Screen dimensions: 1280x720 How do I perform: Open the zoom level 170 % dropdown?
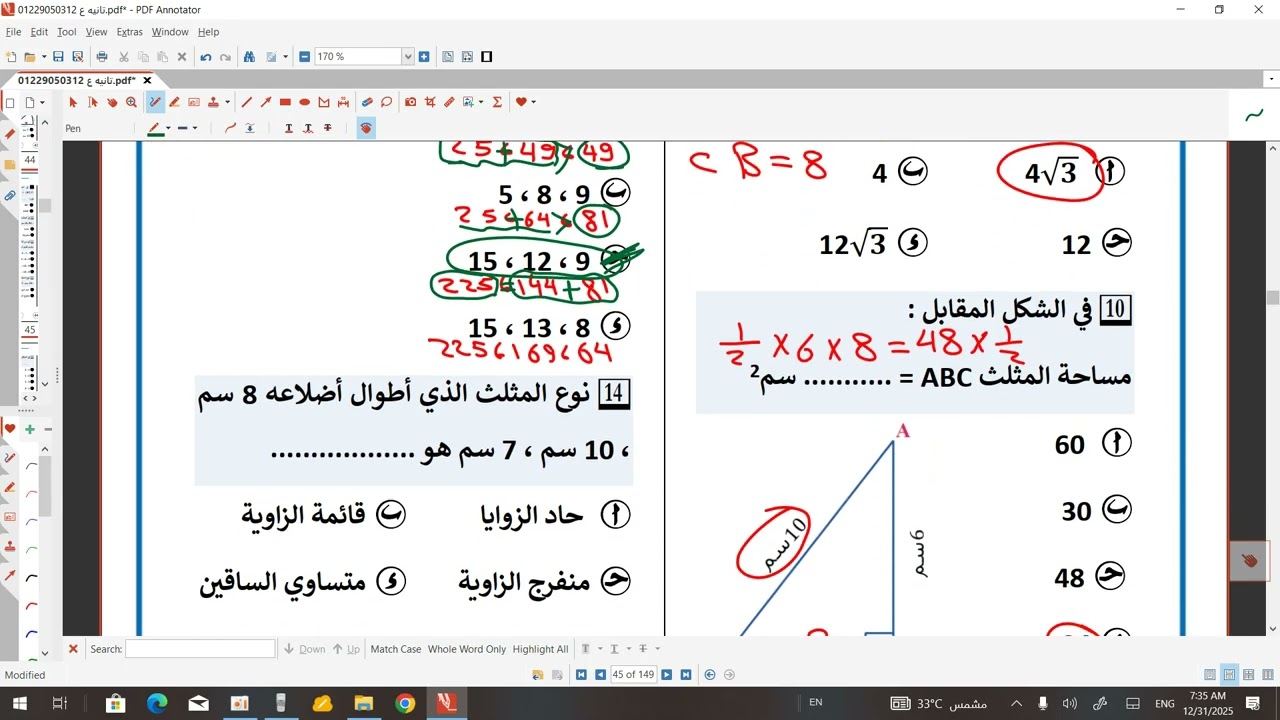tap(408, 57)
